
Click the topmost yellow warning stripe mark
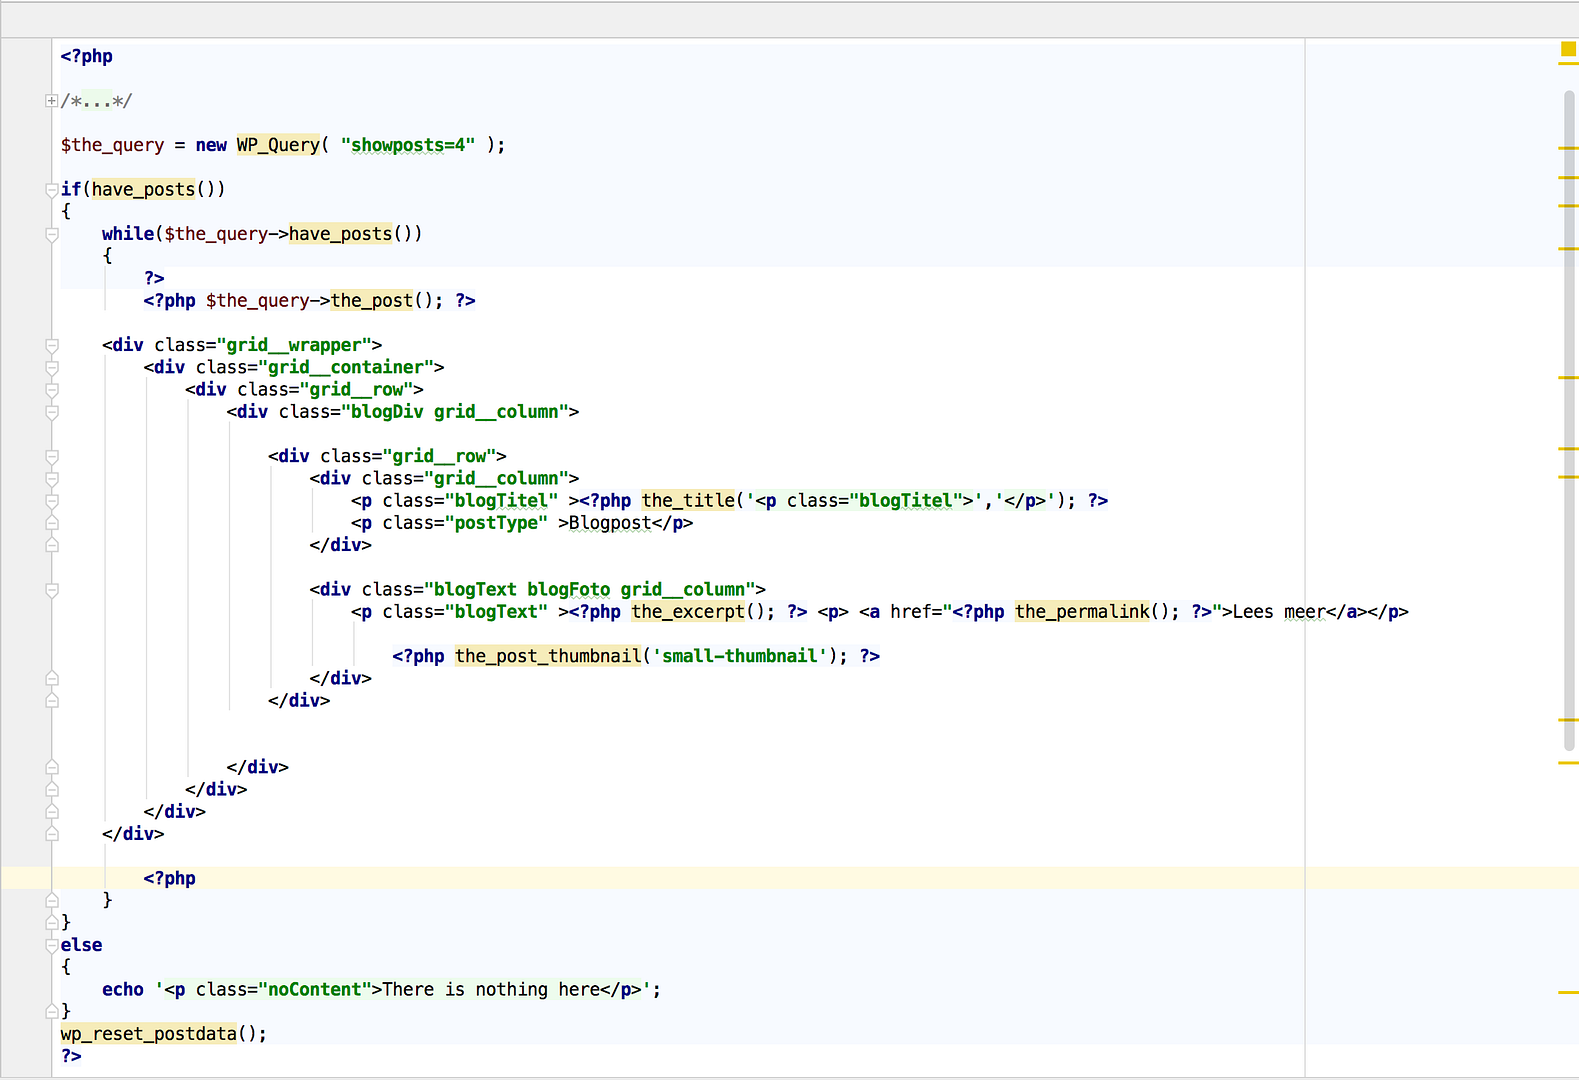pyautogui.click(x=1567, y=148)
